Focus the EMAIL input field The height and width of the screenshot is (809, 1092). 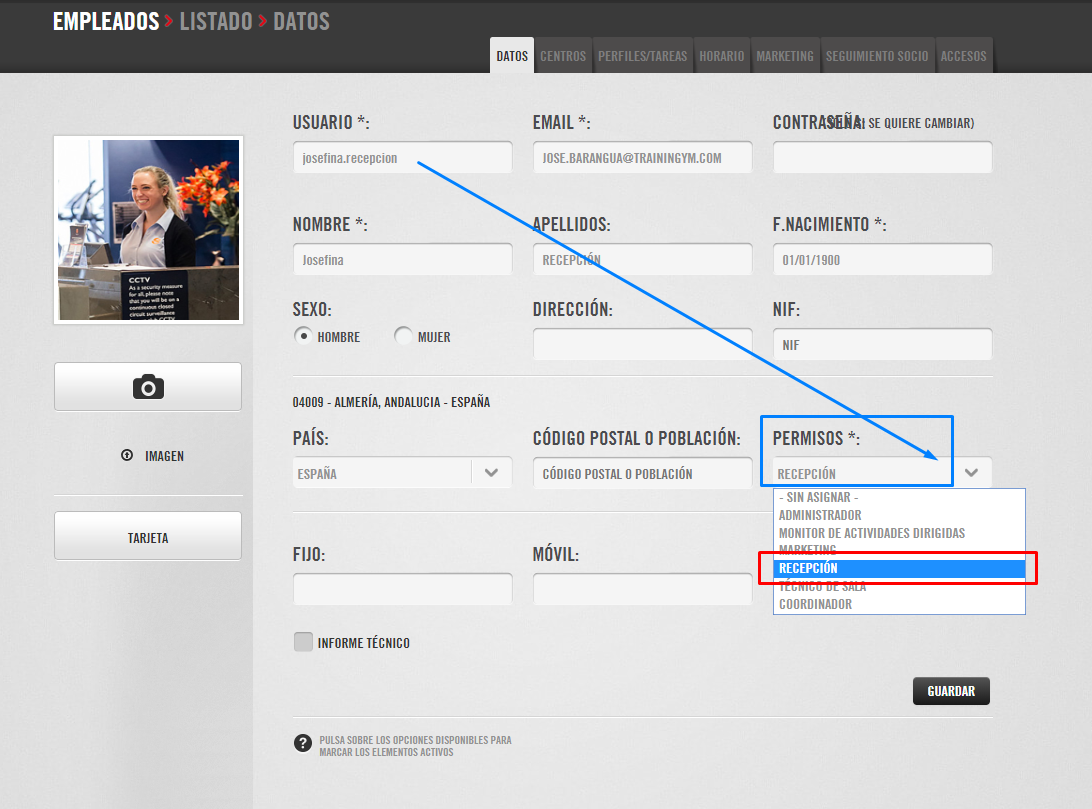point(642,157)
